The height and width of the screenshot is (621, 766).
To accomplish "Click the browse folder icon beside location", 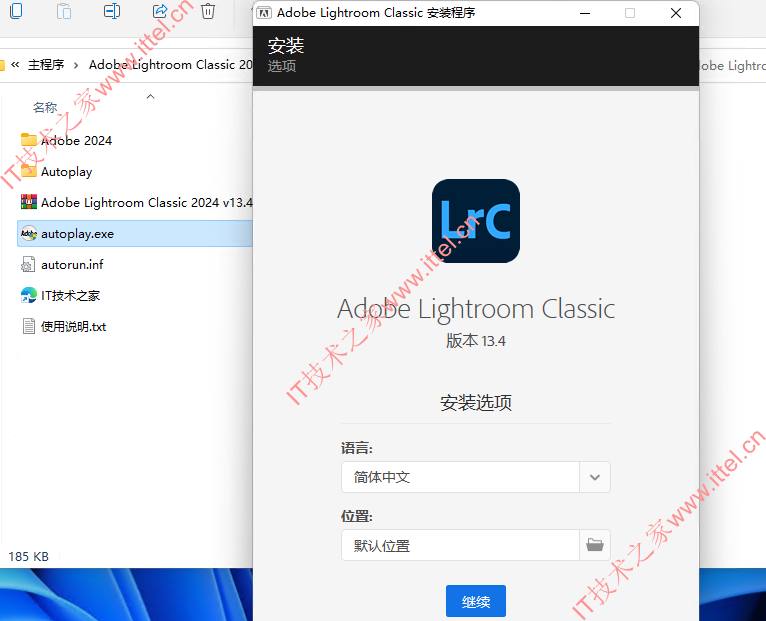I will pyautogui.click(x=595, y=545).
